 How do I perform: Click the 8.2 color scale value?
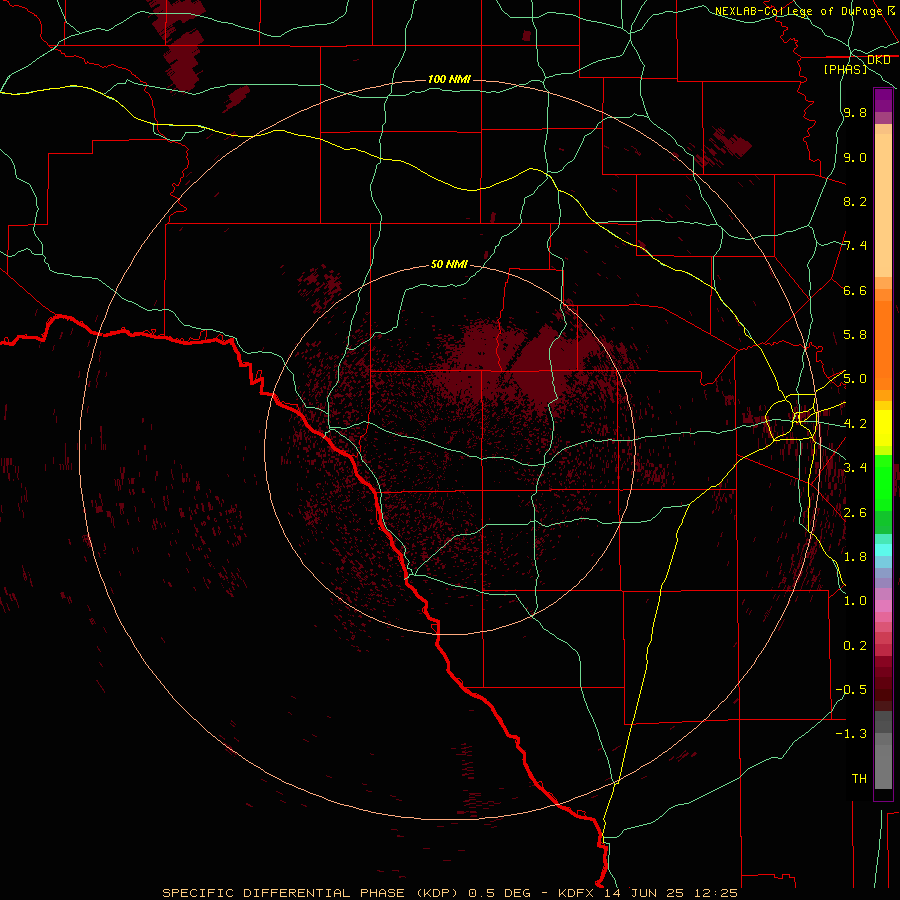pos(855,201)
